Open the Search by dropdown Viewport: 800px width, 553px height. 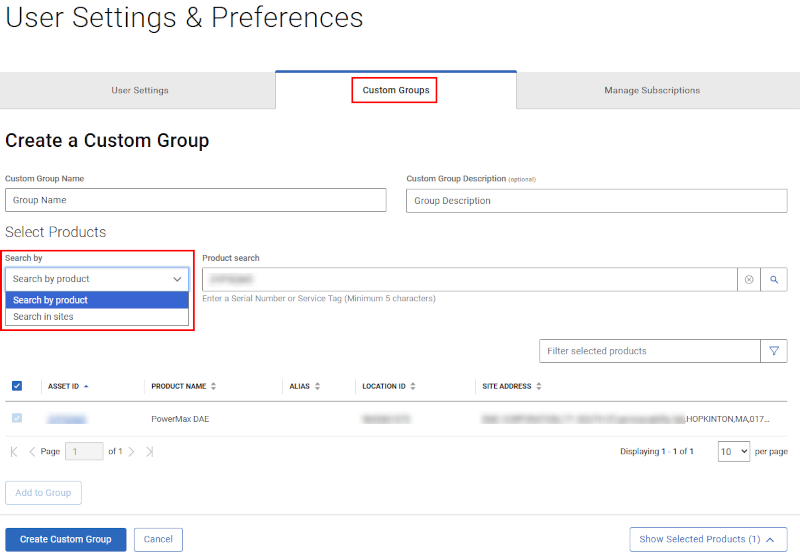(x=97, y=279)
